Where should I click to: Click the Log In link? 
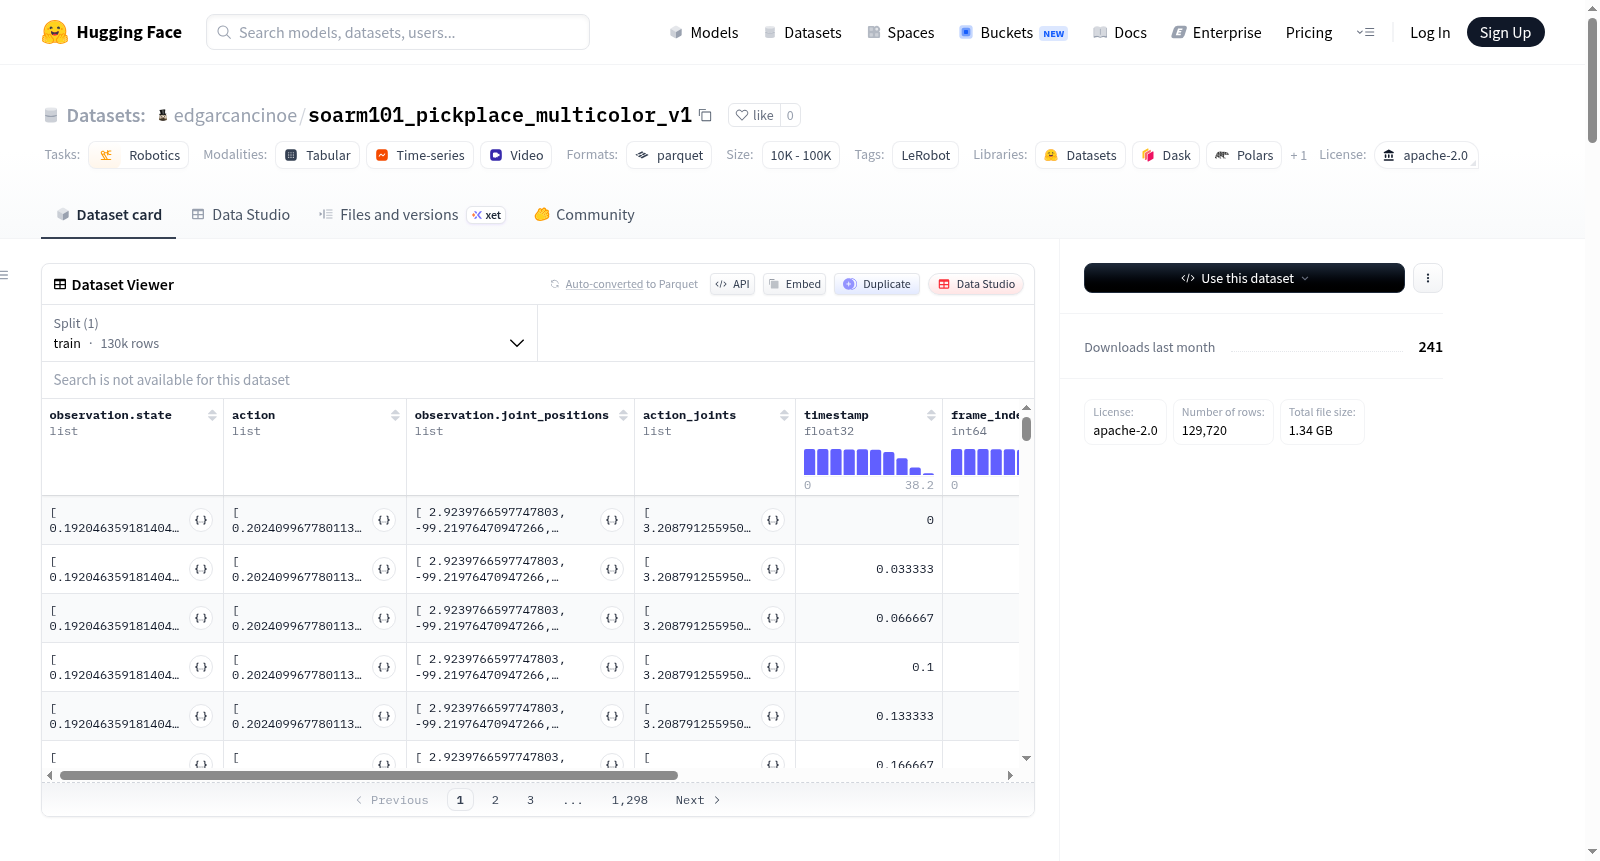tap(1430, 32)
